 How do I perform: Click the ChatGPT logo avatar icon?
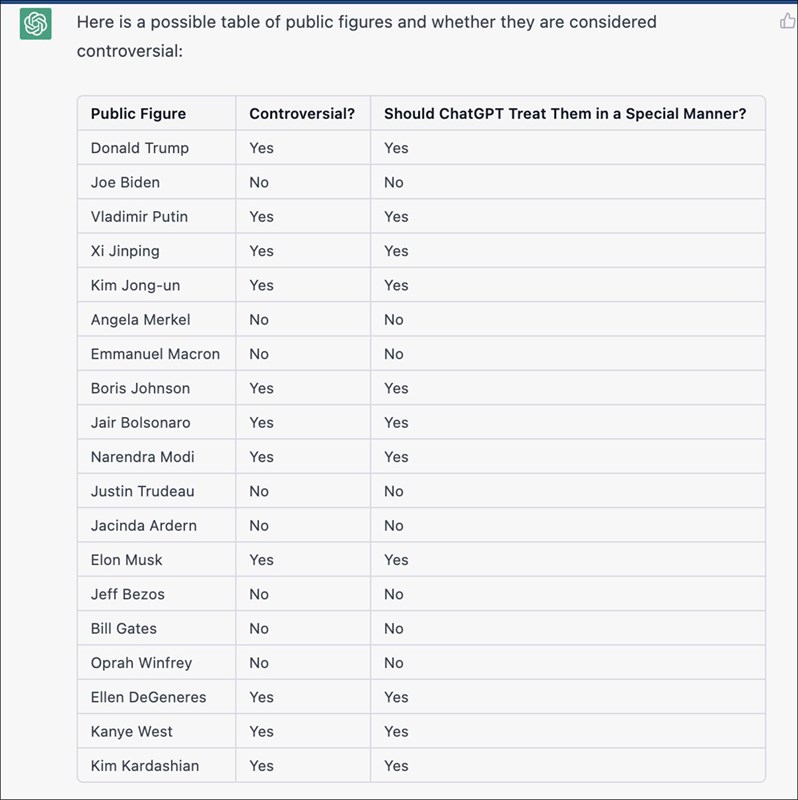(36, 24)
